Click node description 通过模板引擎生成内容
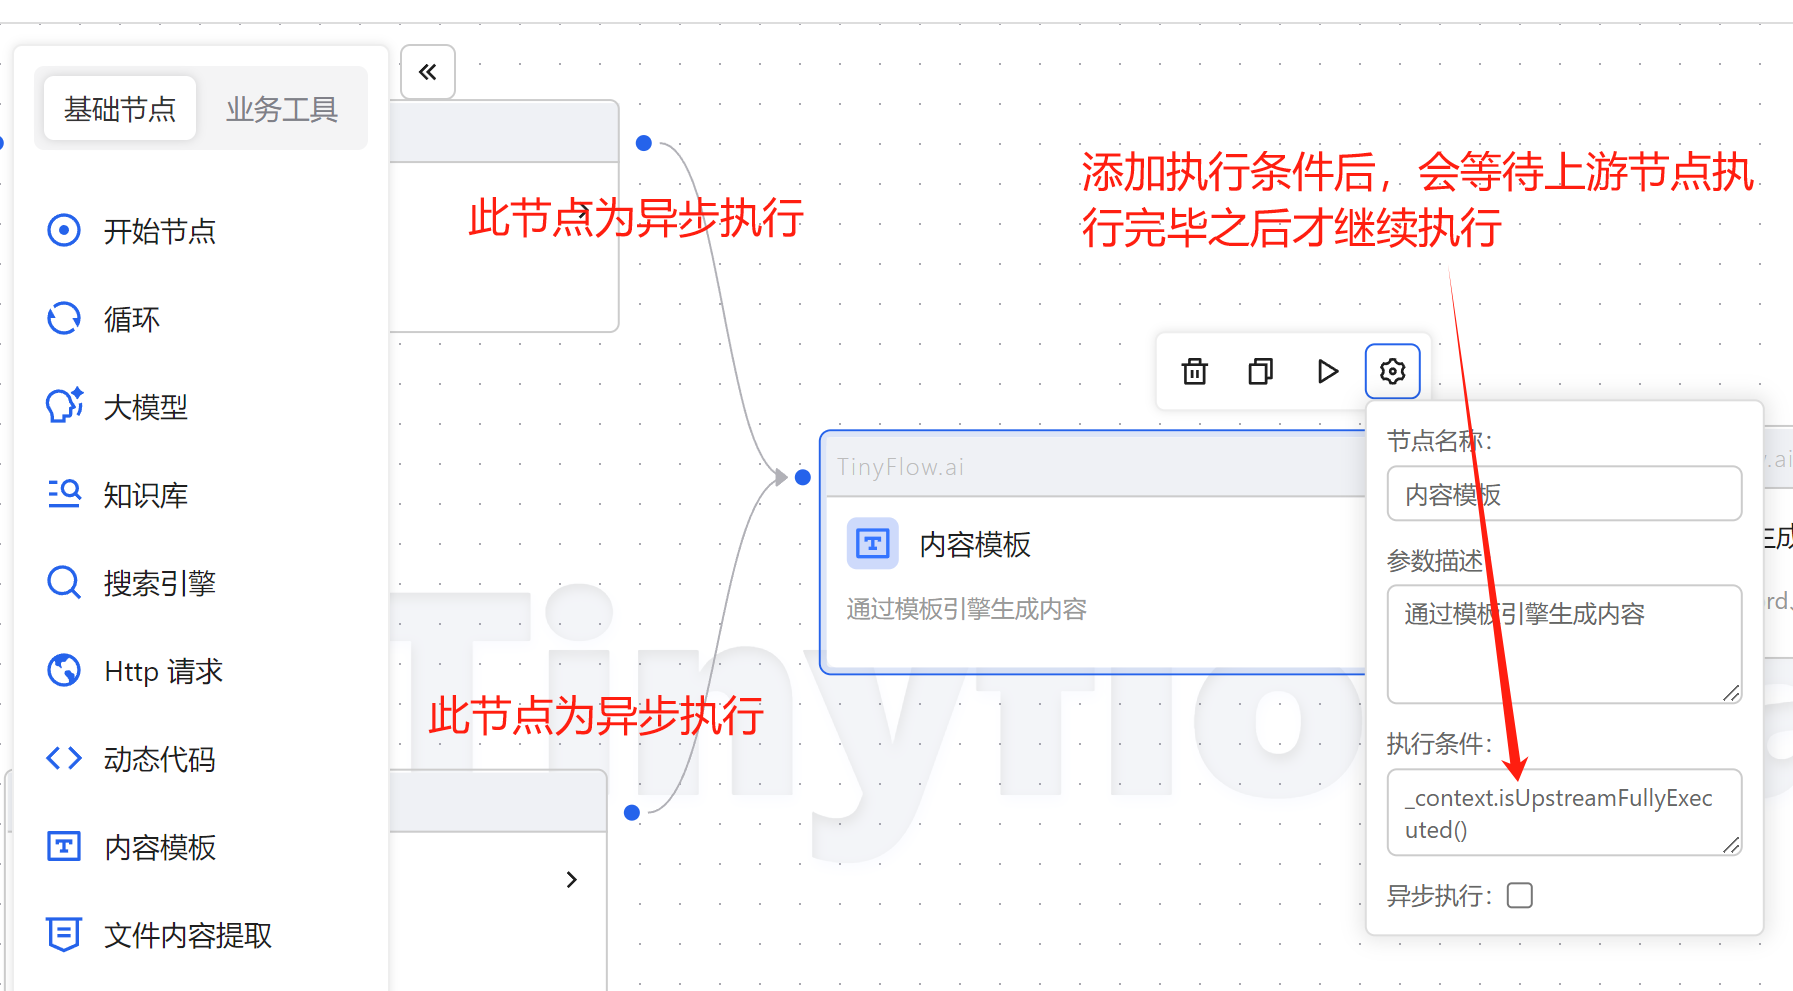The height and width of the screenshot is (991, 1793). [967, 609]
